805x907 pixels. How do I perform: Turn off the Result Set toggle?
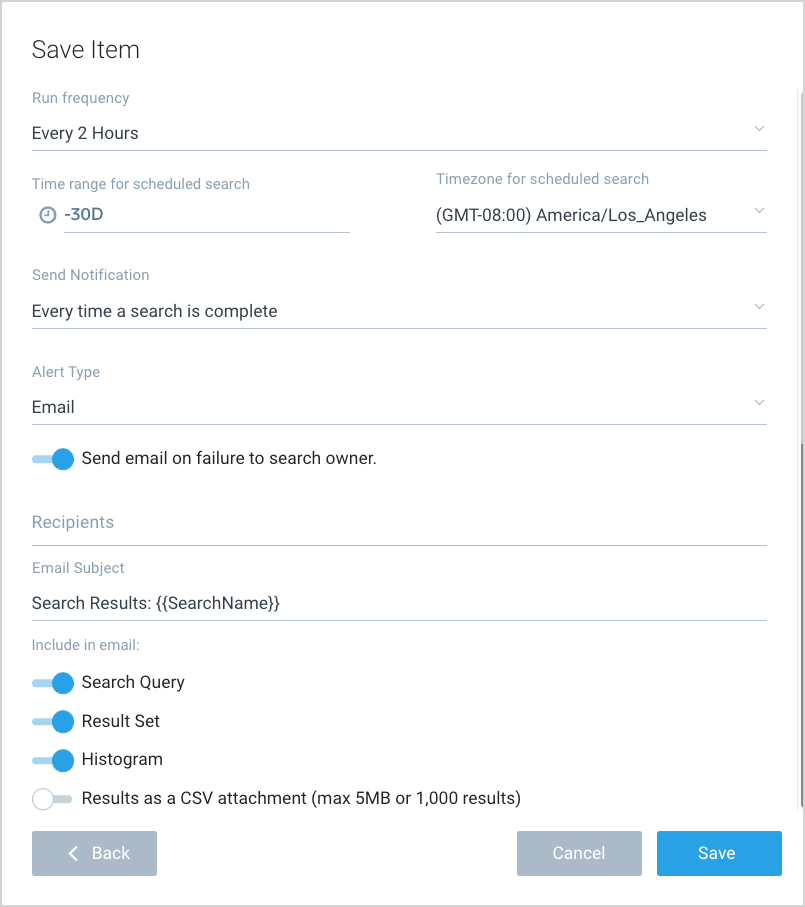point(53,721)
